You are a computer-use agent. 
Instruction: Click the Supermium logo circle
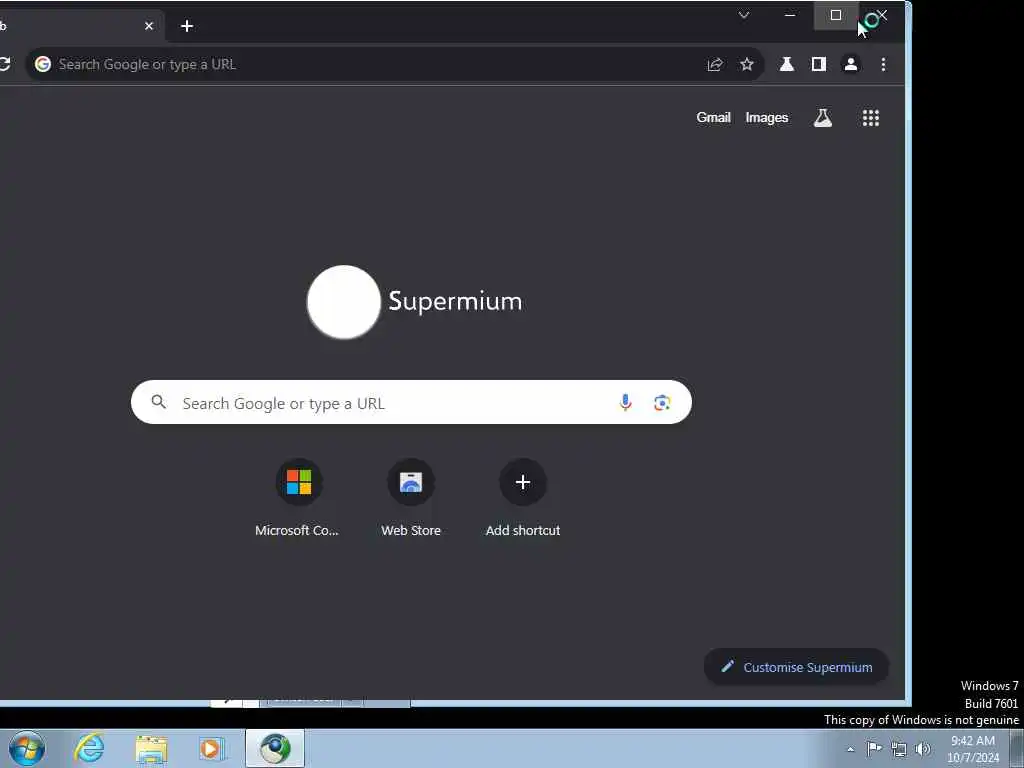(344, 302)
